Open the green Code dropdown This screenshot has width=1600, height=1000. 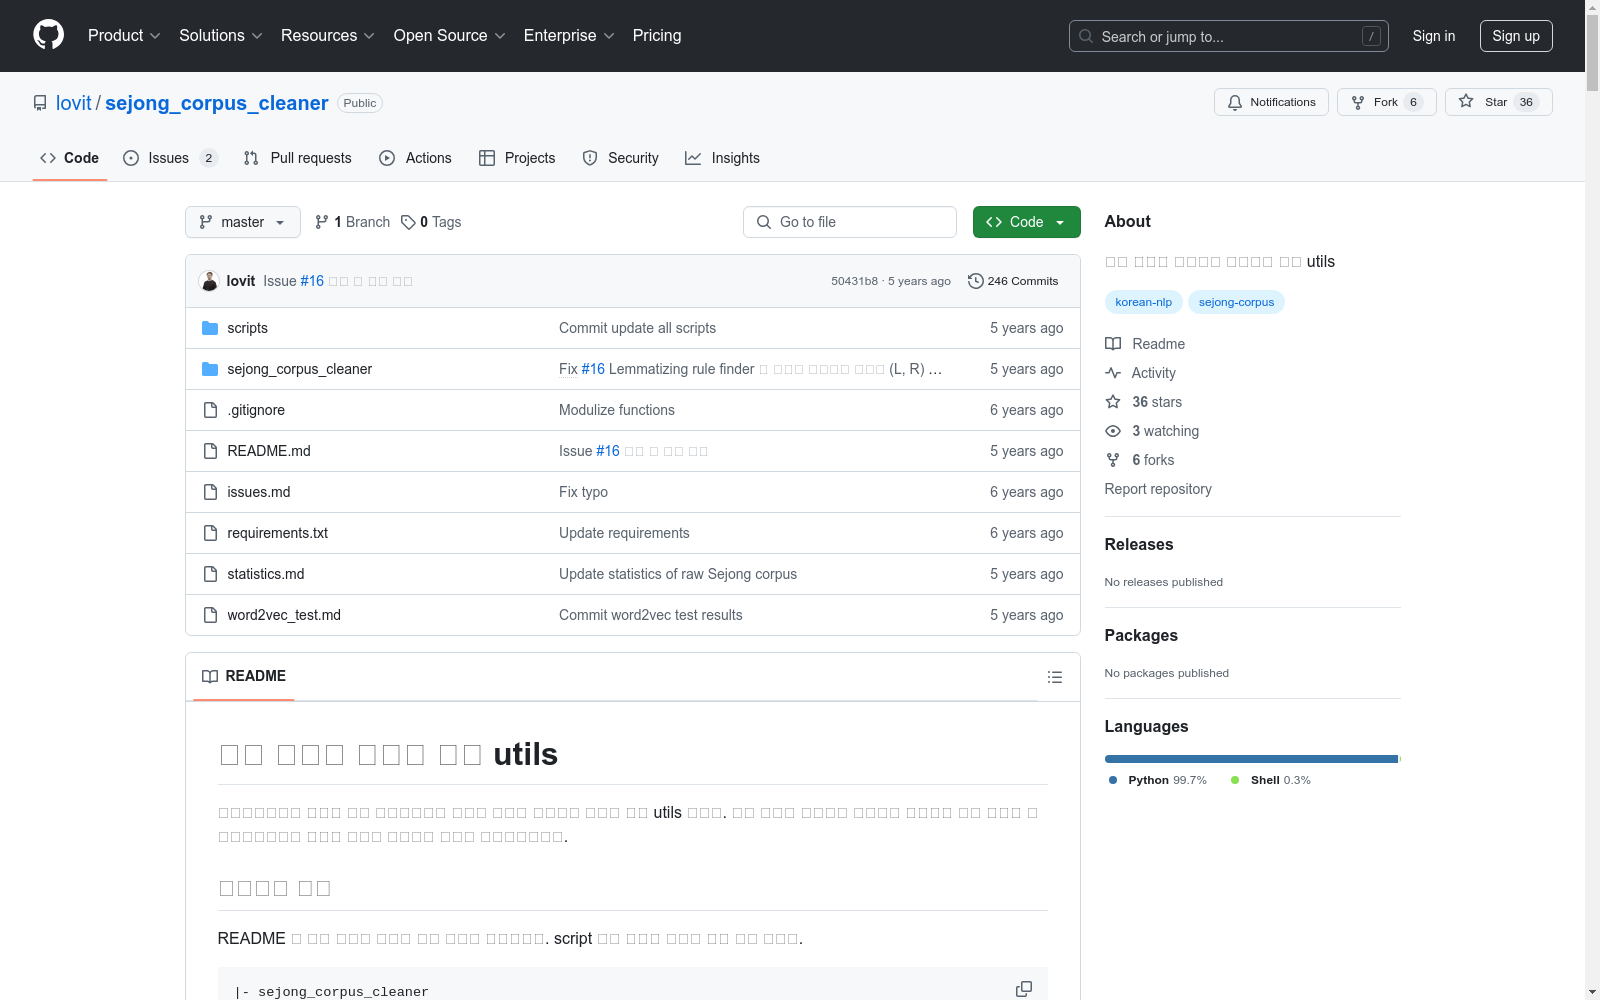click(1026, 222)
